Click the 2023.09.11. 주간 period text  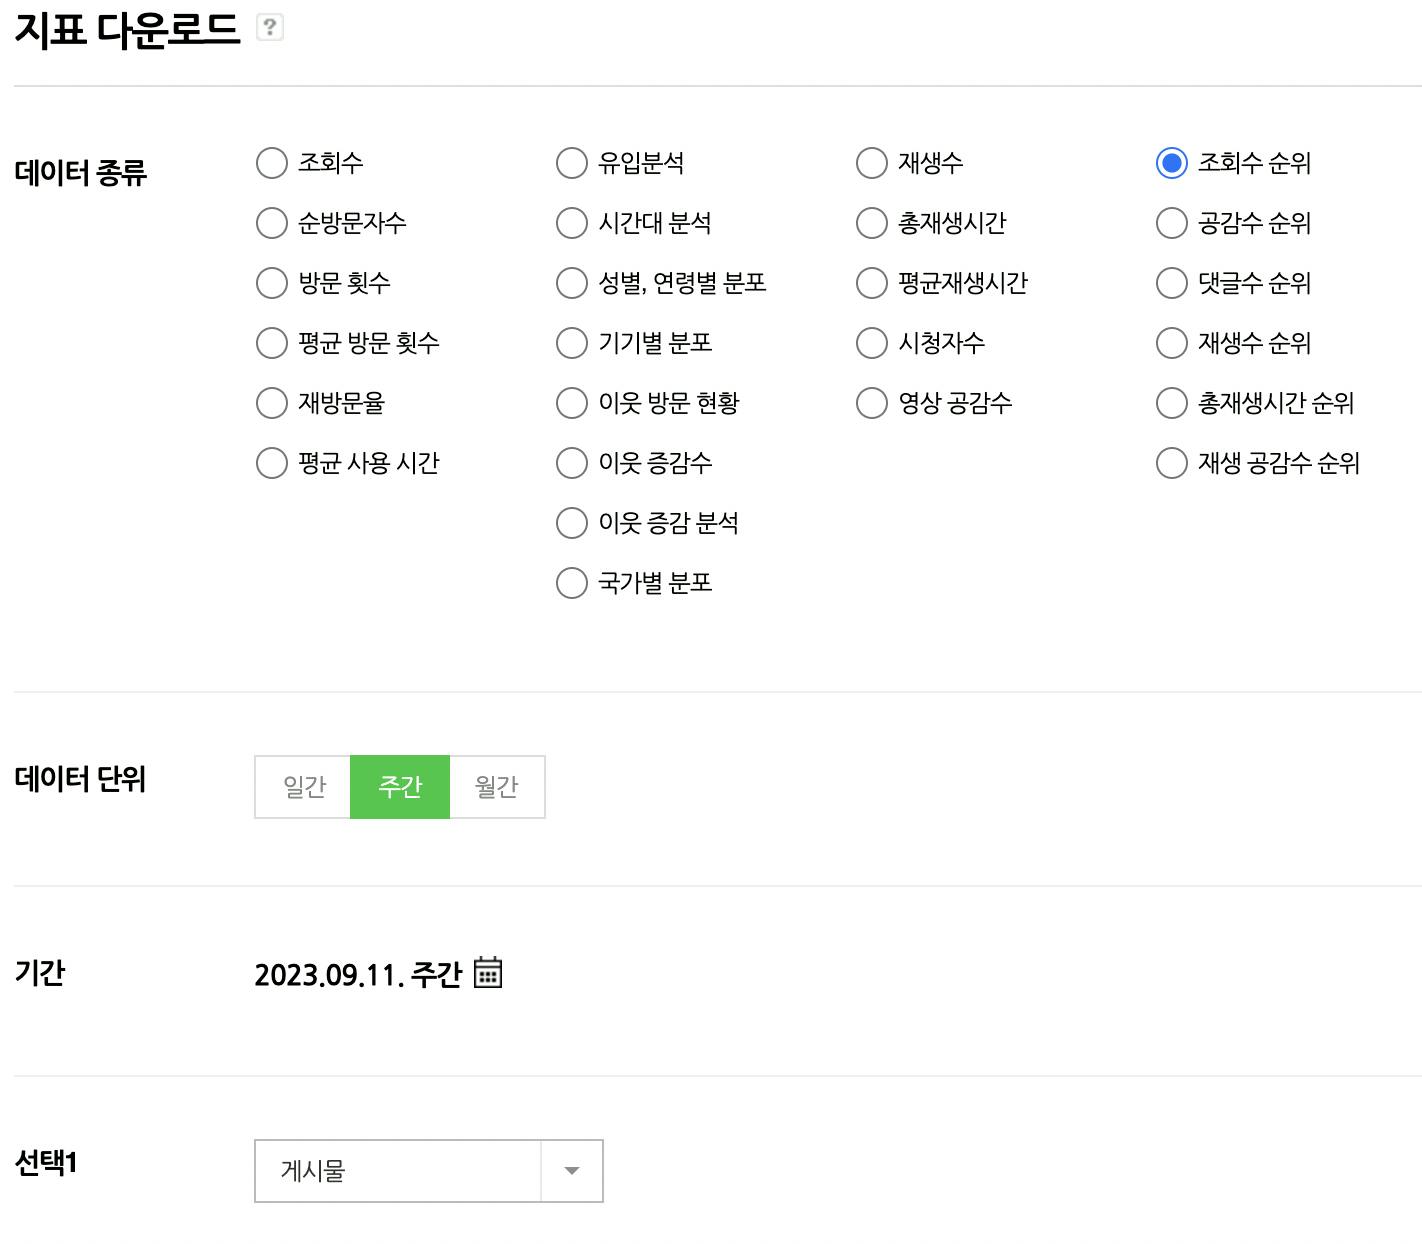pyautogui.click(x=358, y=974)
